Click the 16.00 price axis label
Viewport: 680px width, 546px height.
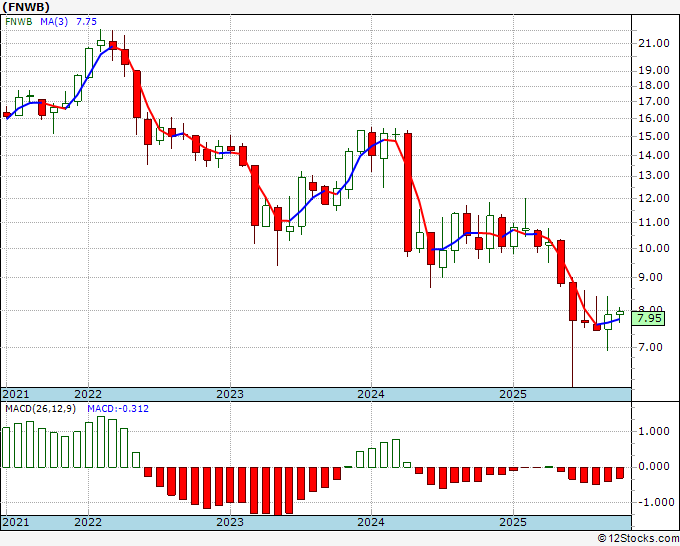coord(654,118)
